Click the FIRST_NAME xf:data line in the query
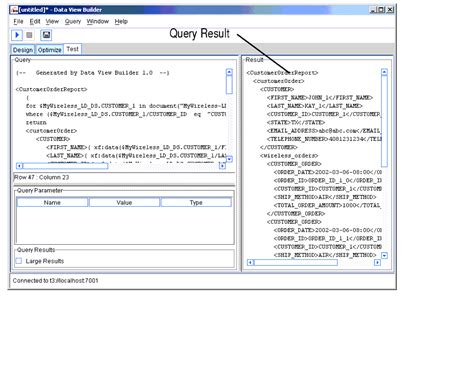The height and width of the screenshot is (369, 474). [x=136, y=147]
